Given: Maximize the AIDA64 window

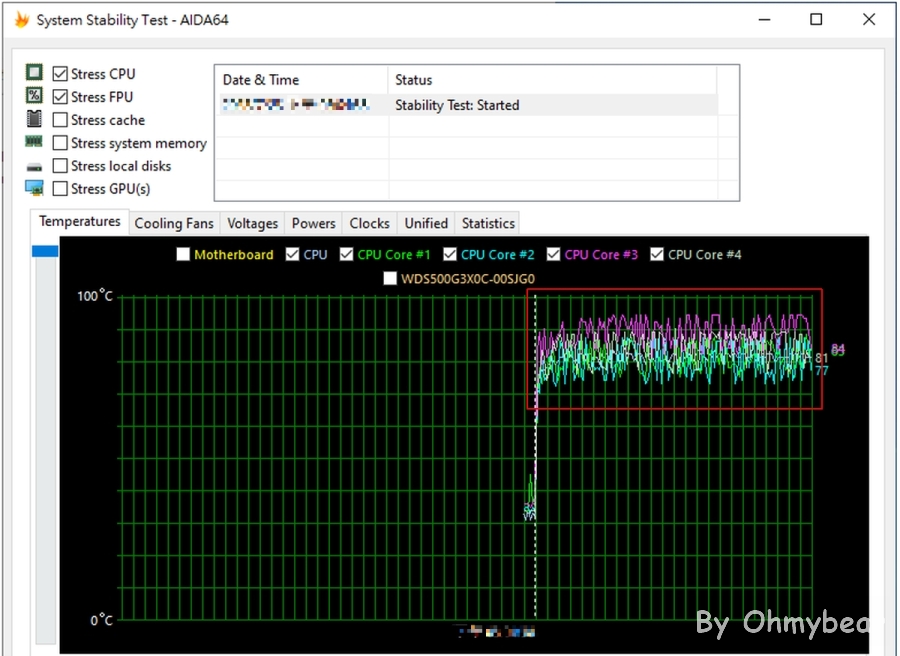Looking at the screenshot, I should coord(816,20).
